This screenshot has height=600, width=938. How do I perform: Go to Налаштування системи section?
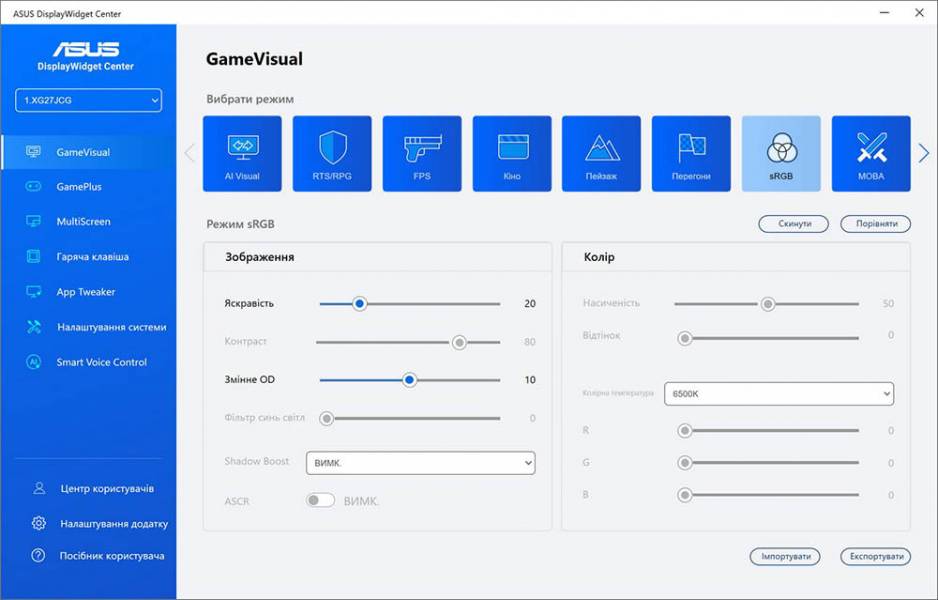(89, 327)
